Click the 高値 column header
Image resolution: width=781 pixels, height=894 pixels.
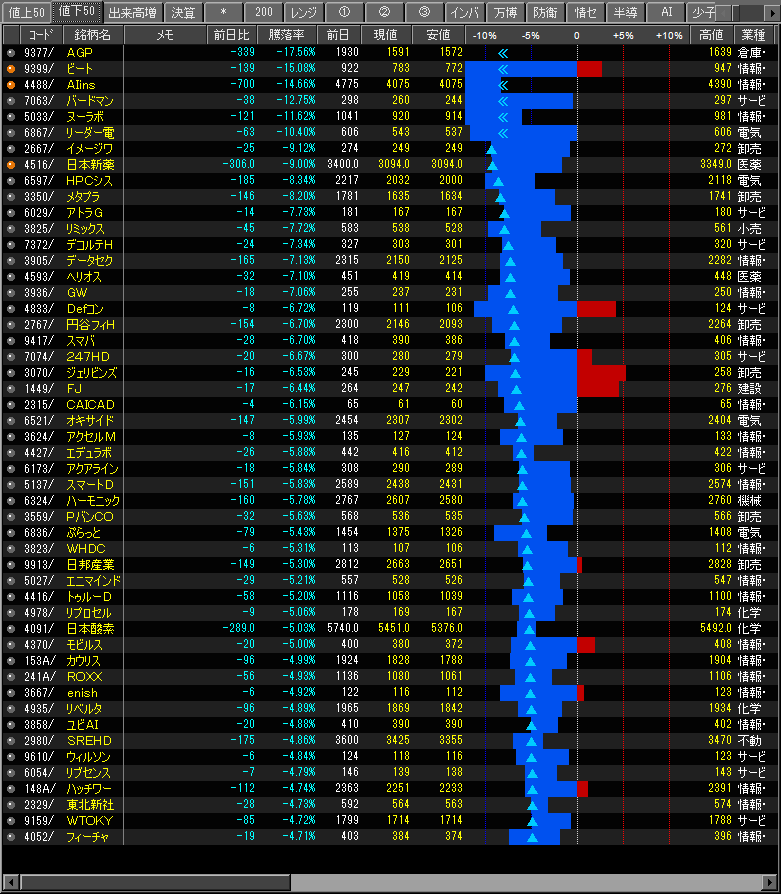pyautogui.click(x=711, y=35)
